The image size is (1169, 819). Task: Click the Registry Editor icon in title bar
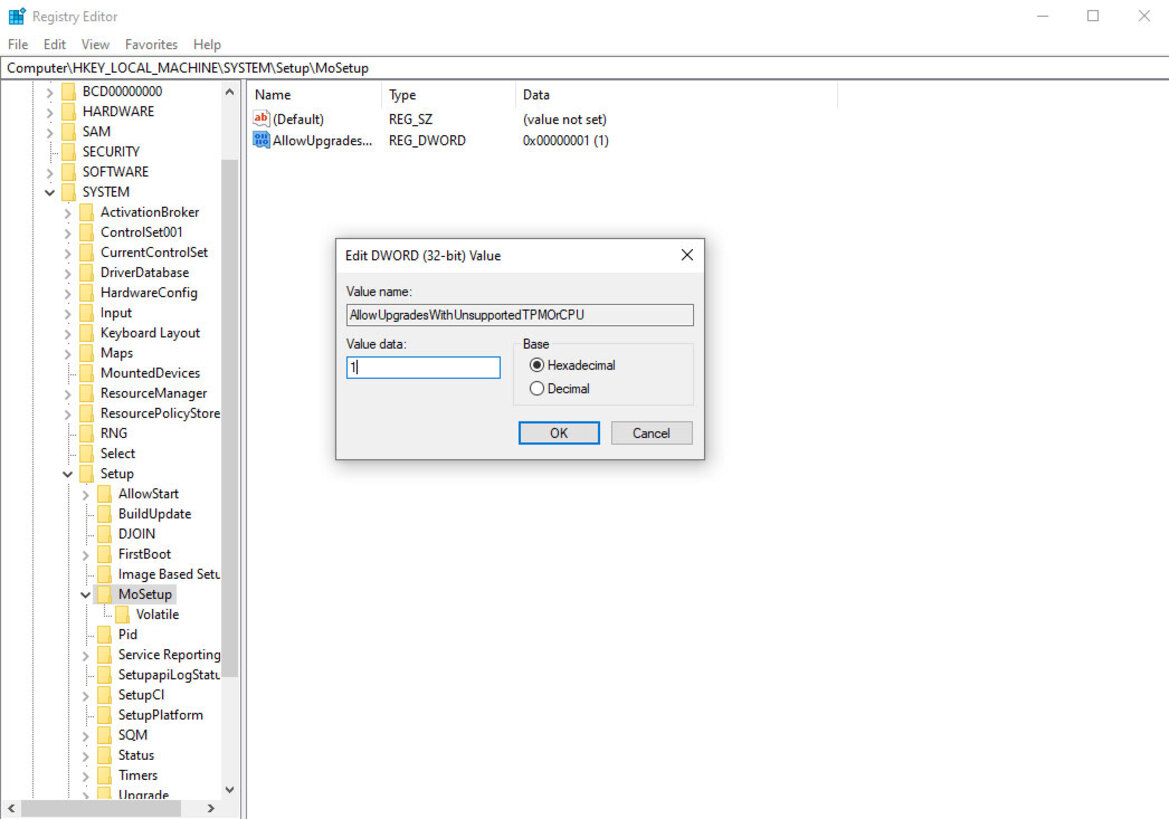click(14, 16)
